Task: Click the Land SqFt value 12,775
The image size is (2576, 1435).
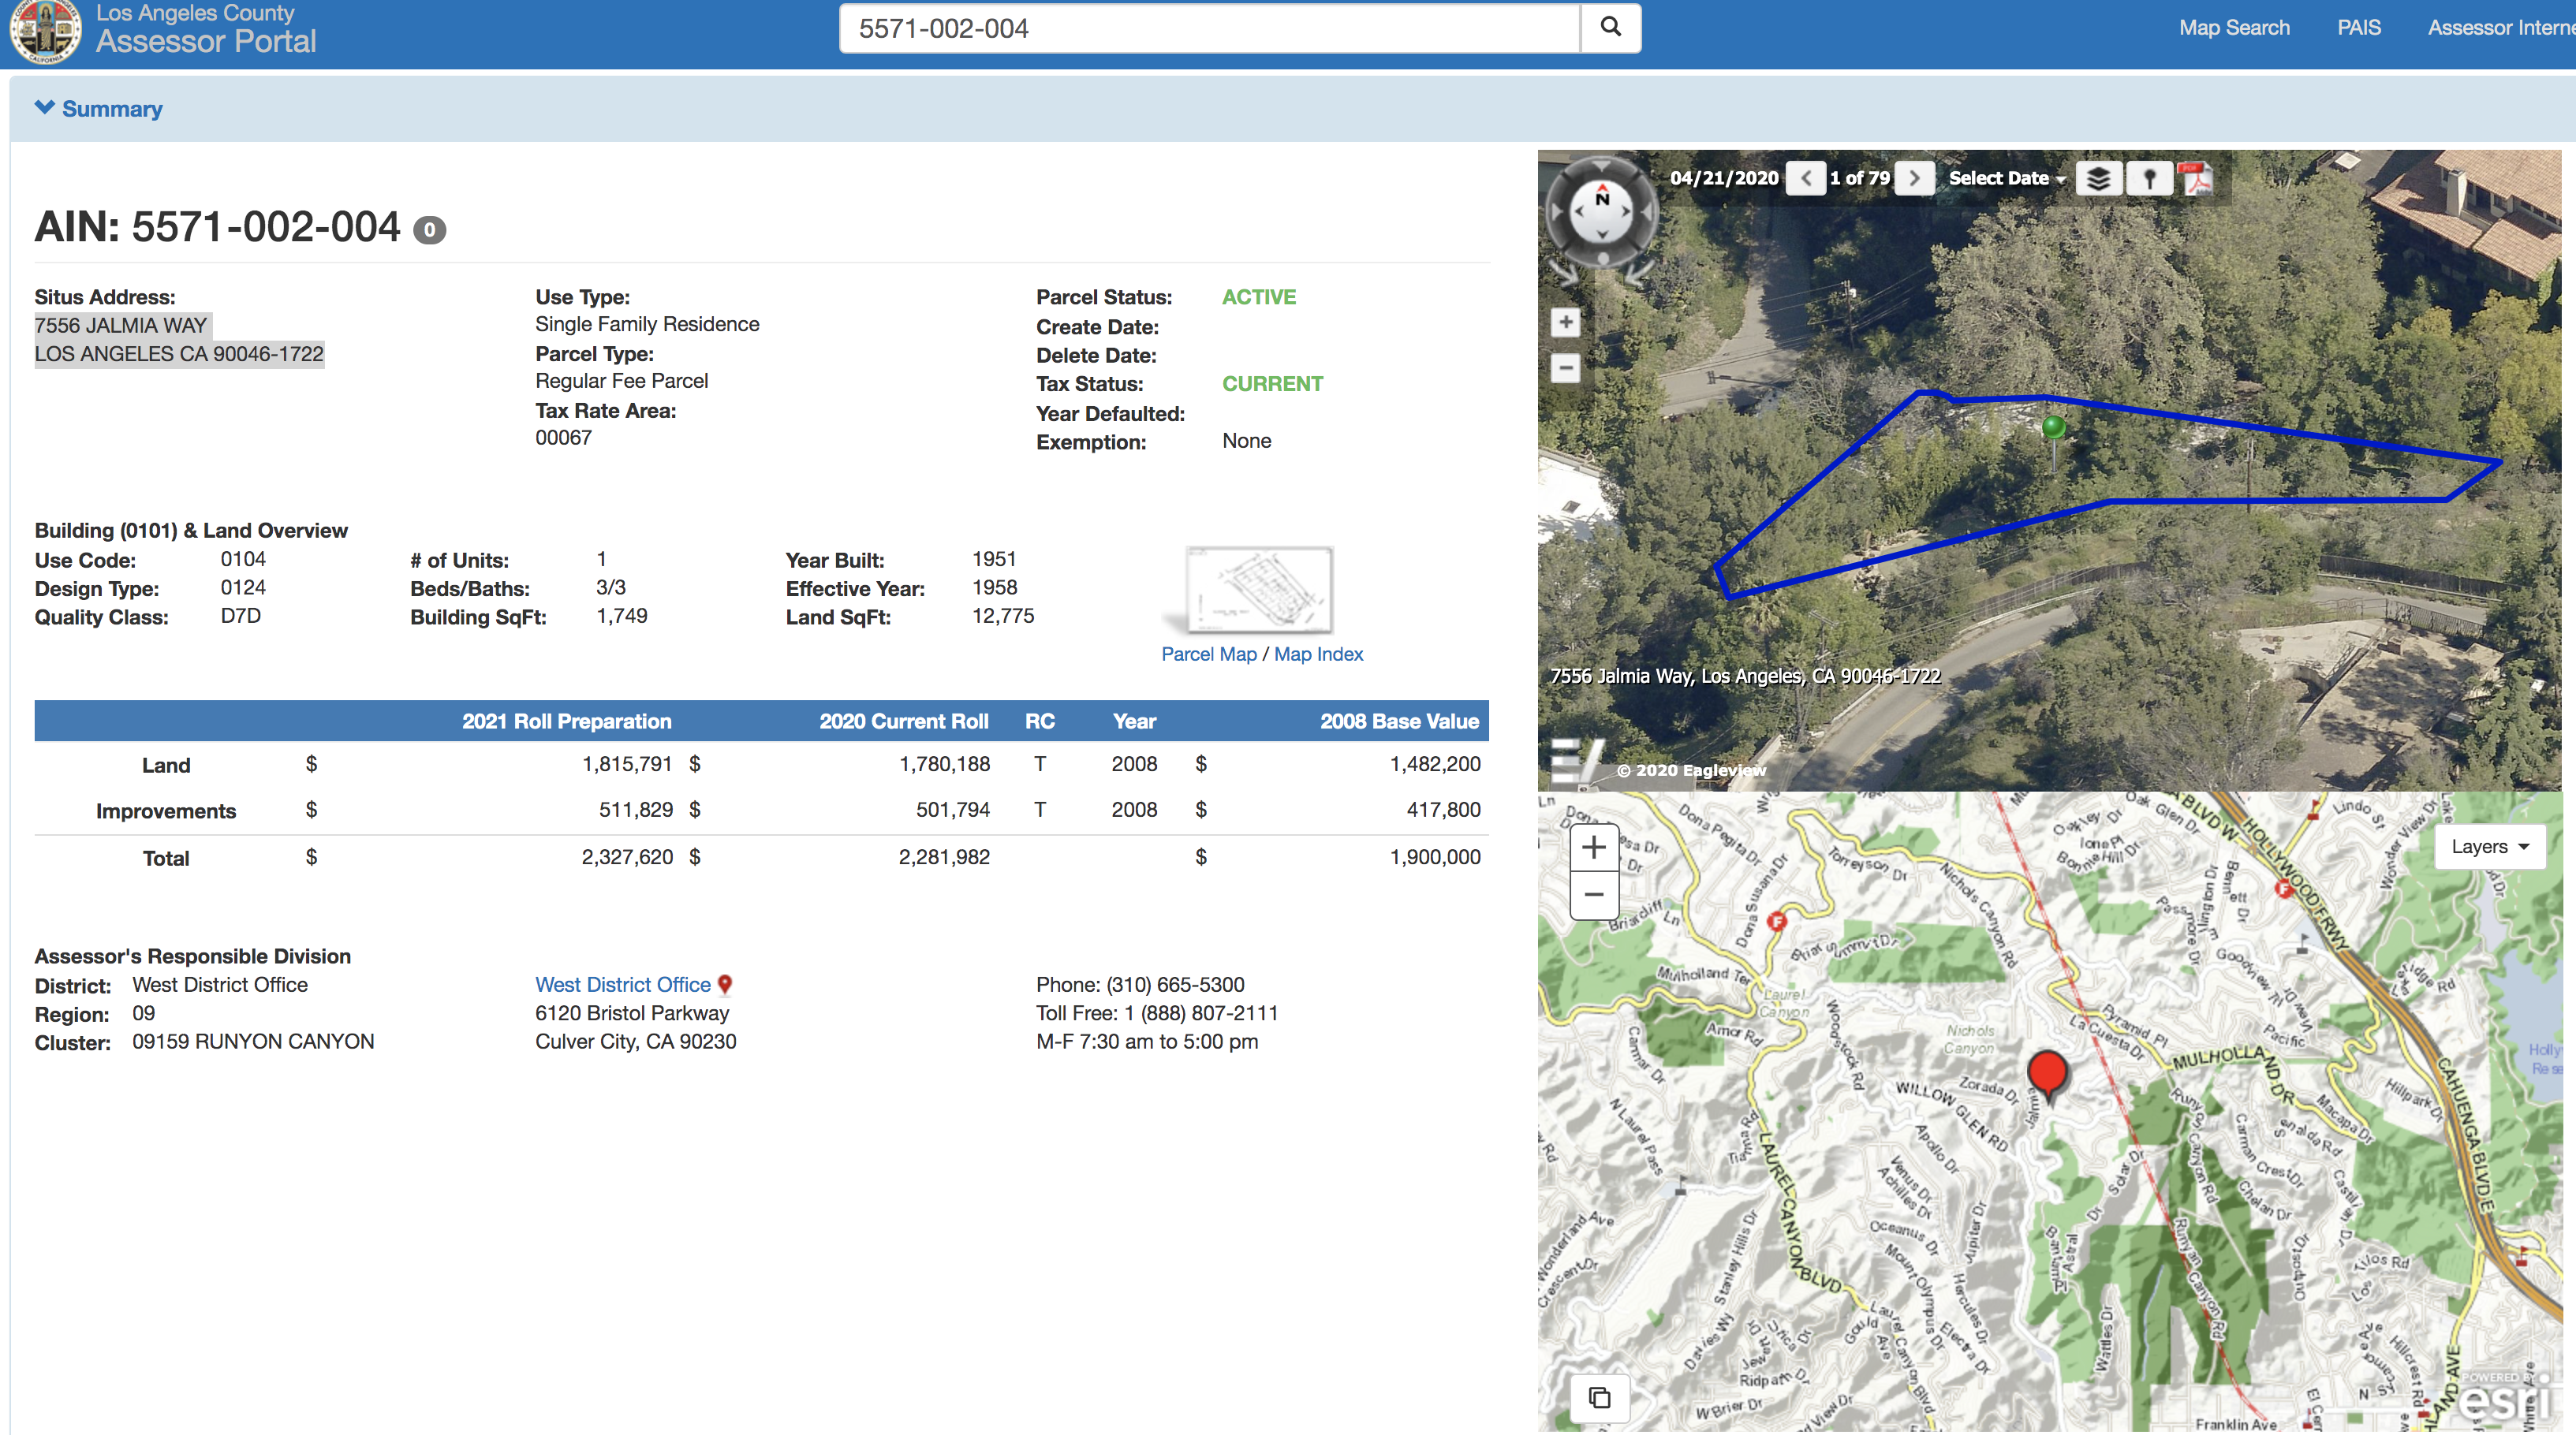Action: (x=1003, y=616)
